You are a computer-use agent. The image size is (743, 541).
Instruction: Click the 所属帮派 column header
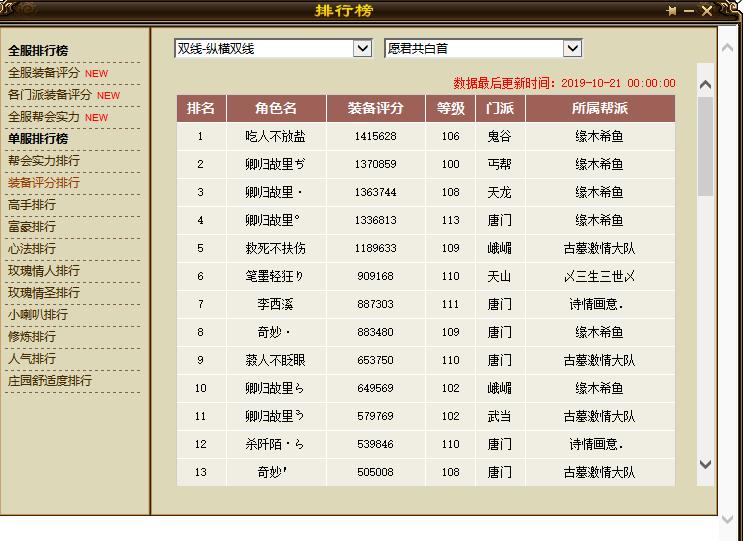click(599, 108)
